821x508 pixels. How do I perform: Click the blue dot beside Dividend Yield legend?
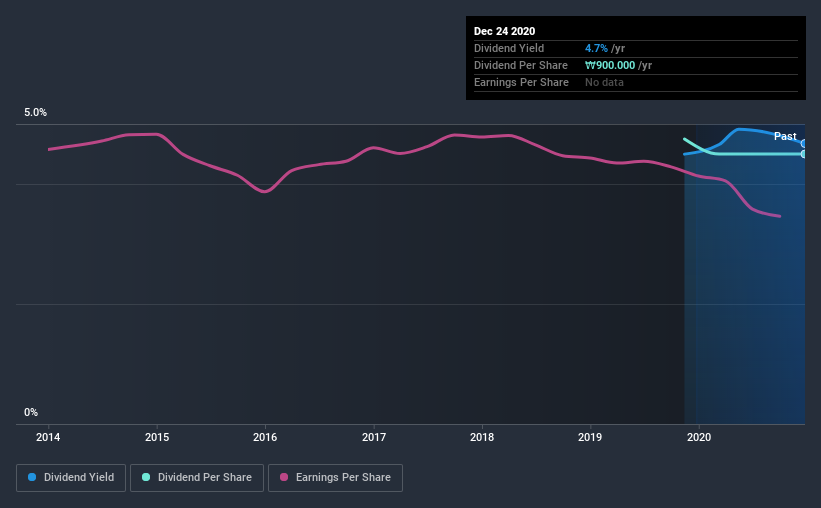coord(32,478)
